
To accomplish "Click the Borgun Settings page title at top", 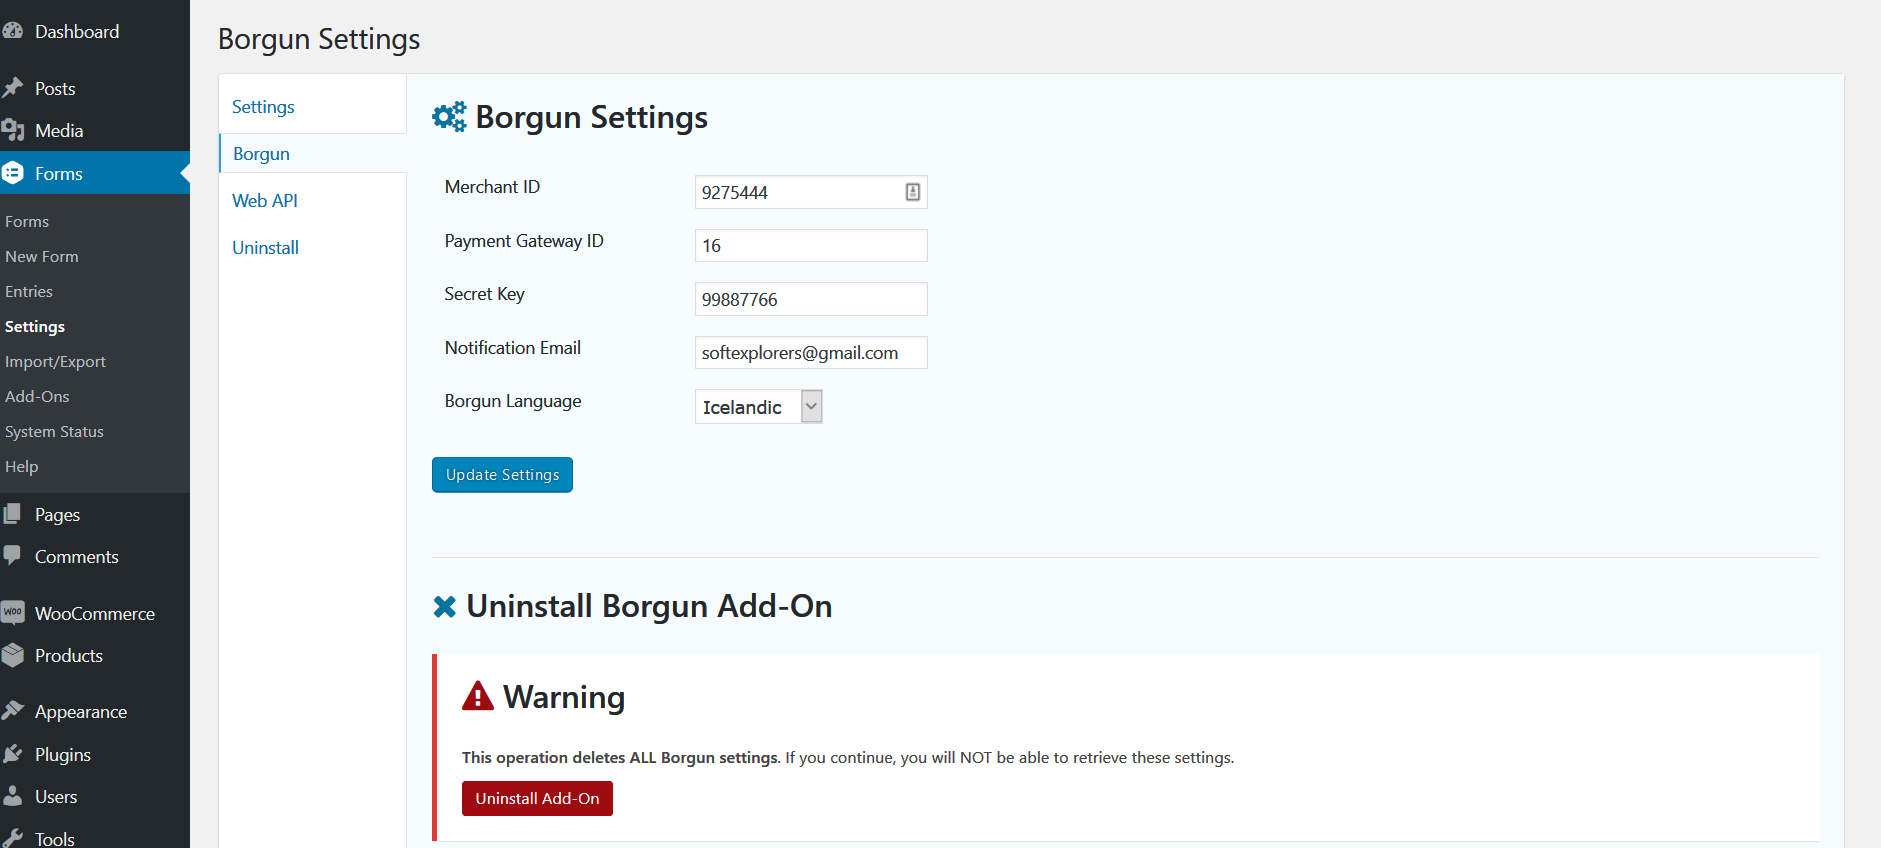I will pos(319,39).
